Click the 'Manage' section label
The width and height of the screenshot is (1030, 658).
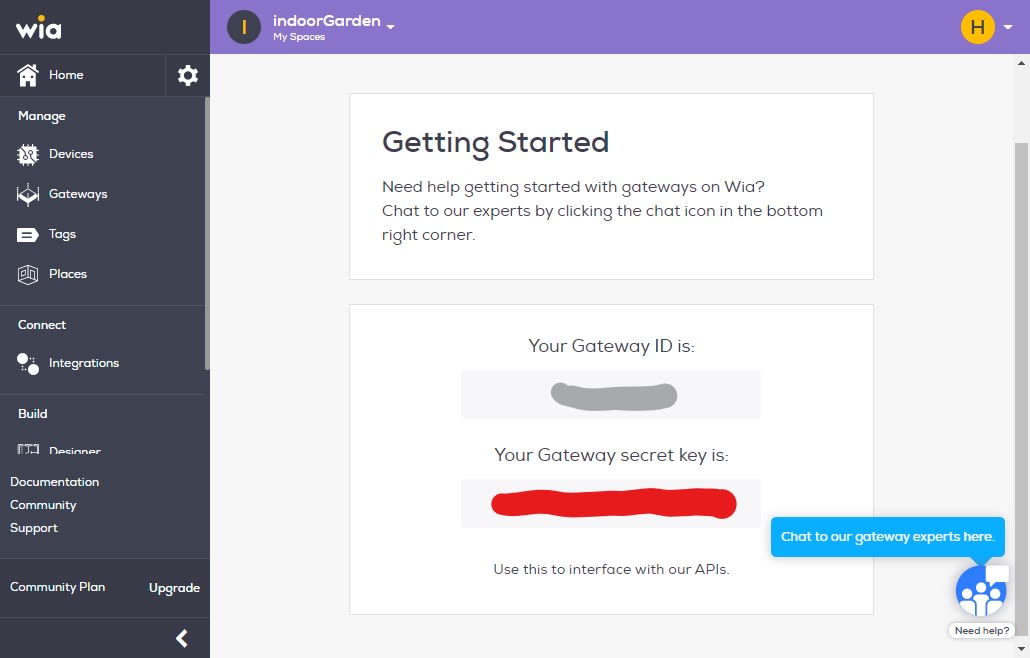coord(41,116)
